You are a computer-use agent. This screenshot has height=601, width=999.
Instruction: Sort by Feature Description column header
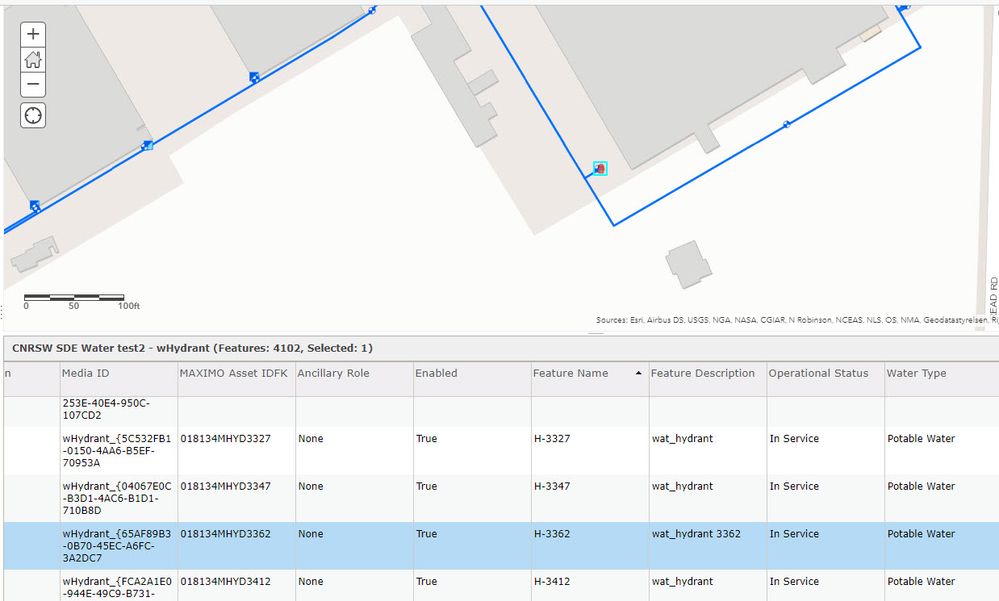click(x=703, y=373)
